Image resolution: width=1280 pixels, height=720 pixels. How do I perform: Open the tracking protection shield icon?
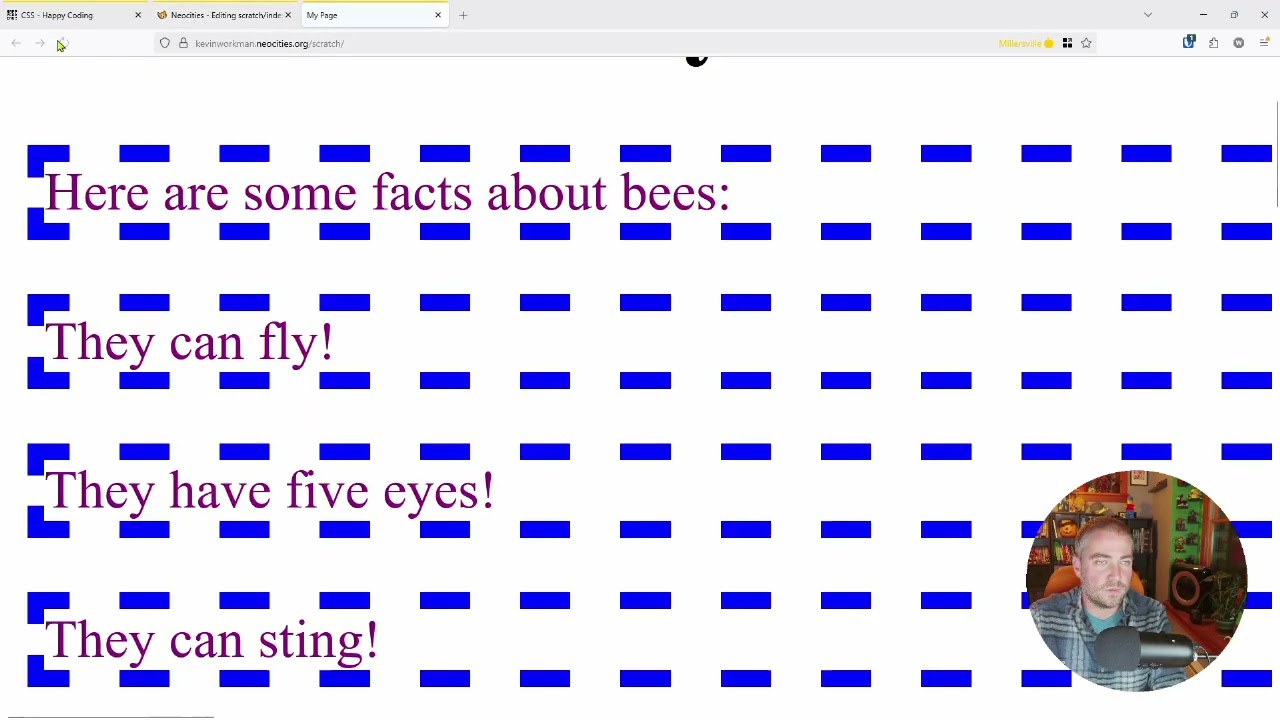165,43
